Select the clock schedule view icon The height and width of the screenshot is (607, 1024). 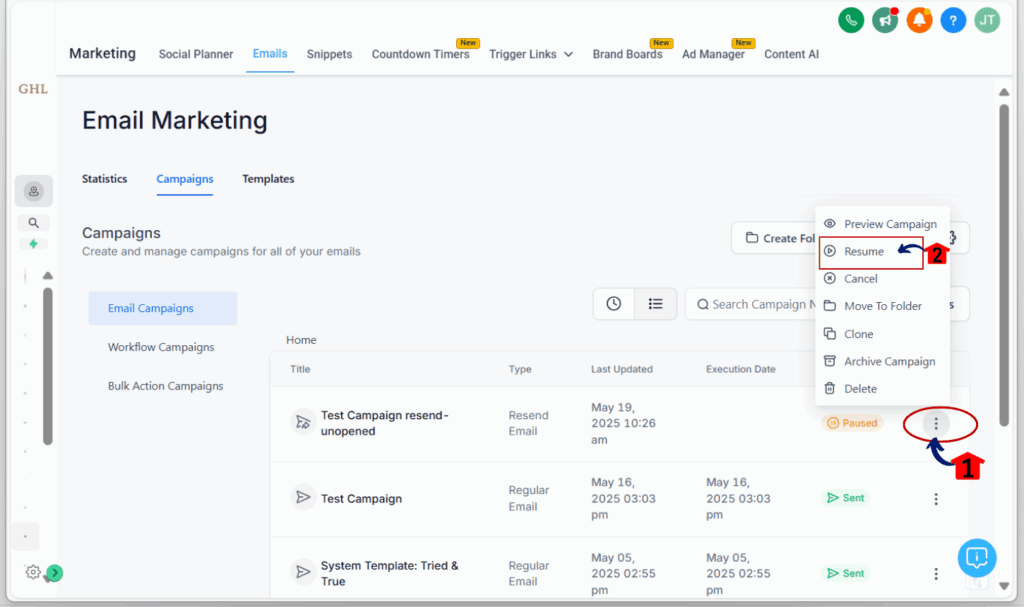pos(614,303)
